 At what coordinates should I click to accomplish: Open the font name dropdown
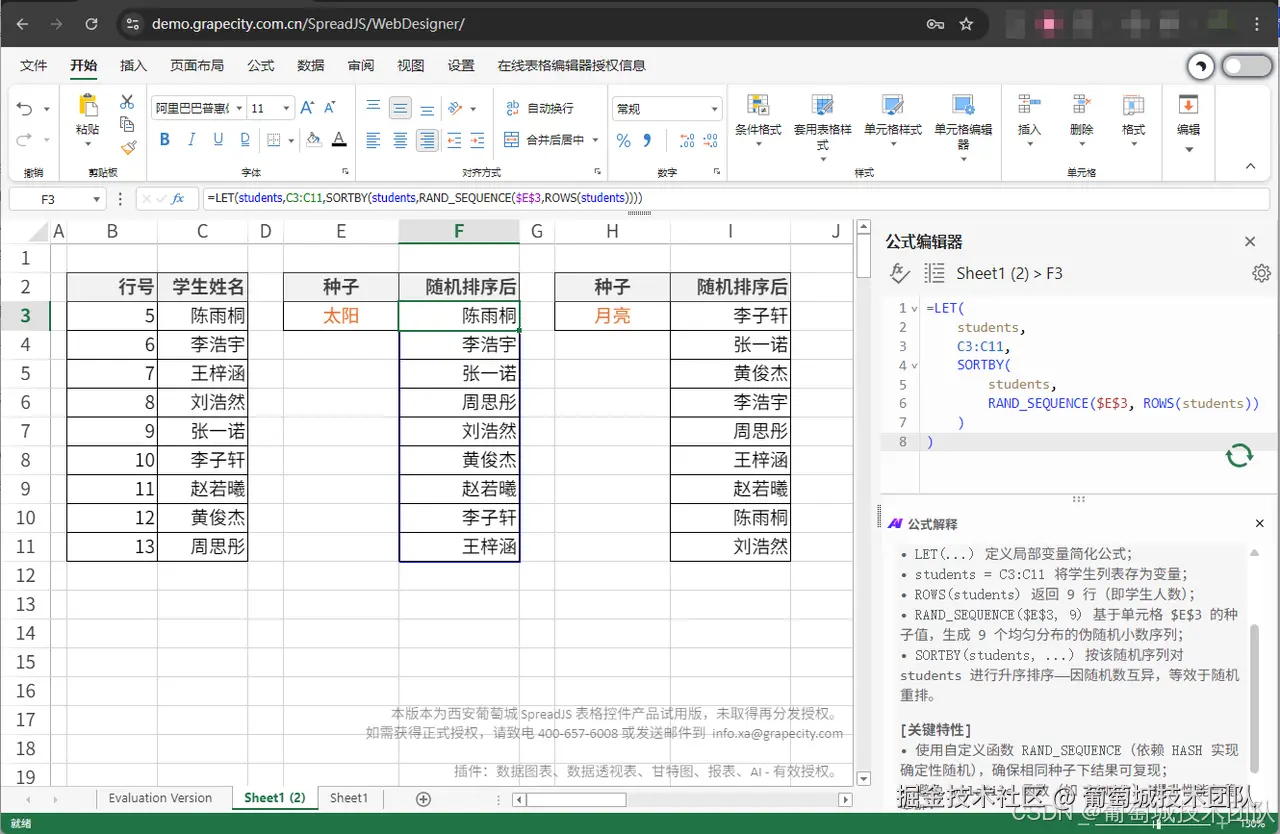click(240, 108)
